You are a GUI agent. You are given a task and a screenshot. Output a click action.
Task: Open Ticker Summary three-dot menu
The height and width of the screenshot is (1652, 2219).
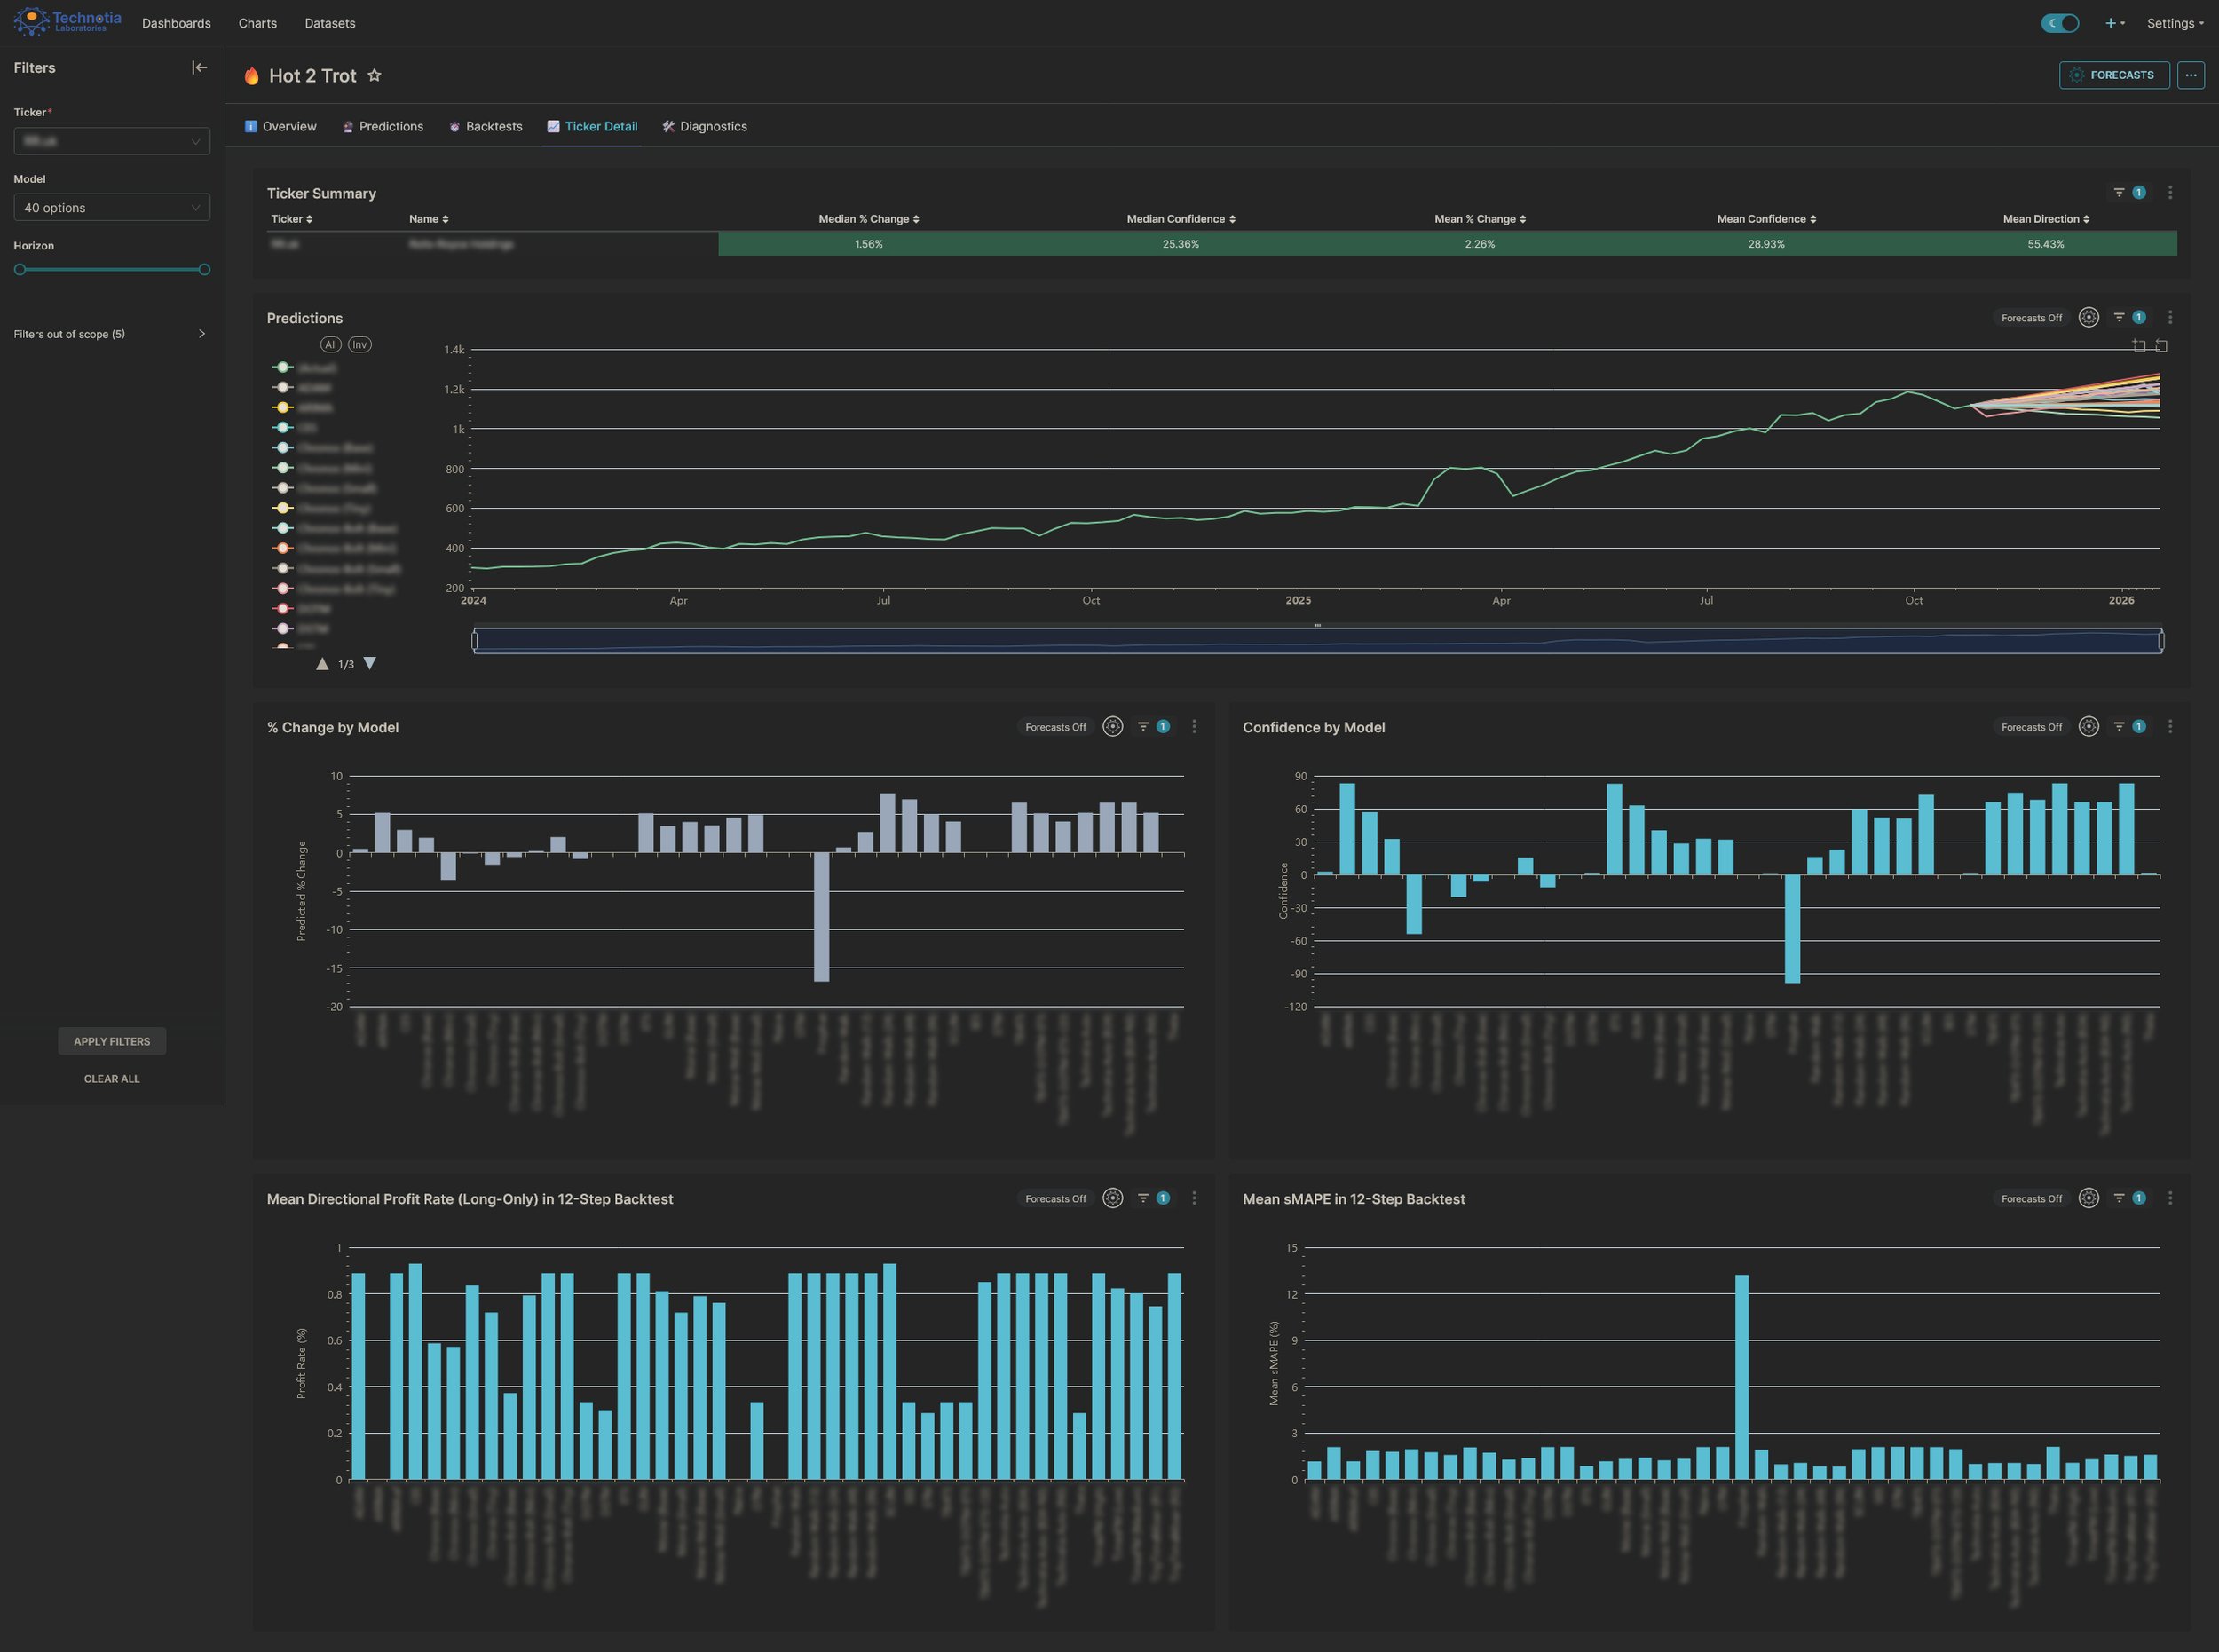click(2169, 192)
